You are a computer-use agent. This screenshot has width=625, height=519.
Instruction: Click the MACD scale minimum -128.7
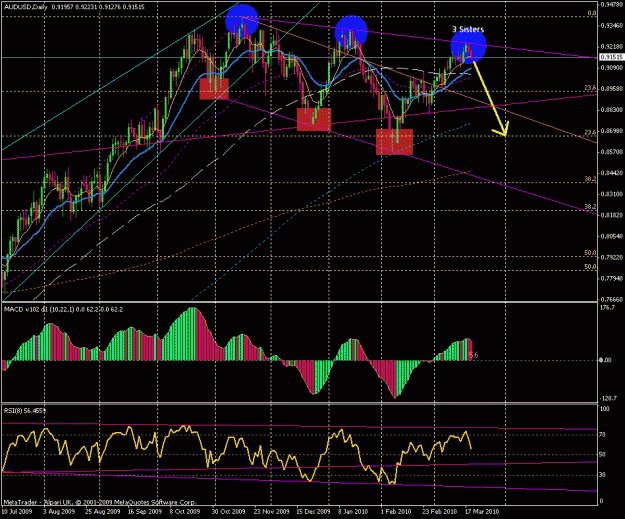[608, 398]
